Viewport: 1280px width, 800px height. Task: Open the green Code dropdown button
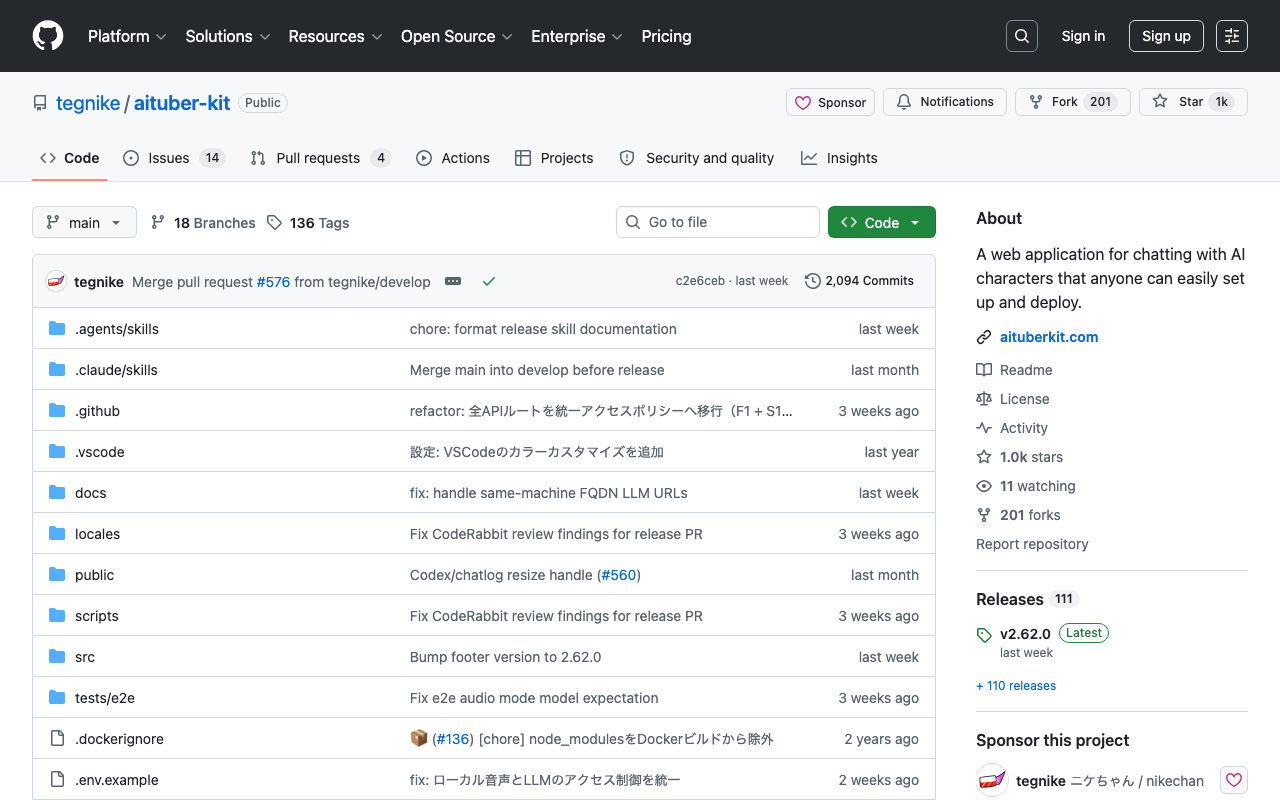(882, 222)
